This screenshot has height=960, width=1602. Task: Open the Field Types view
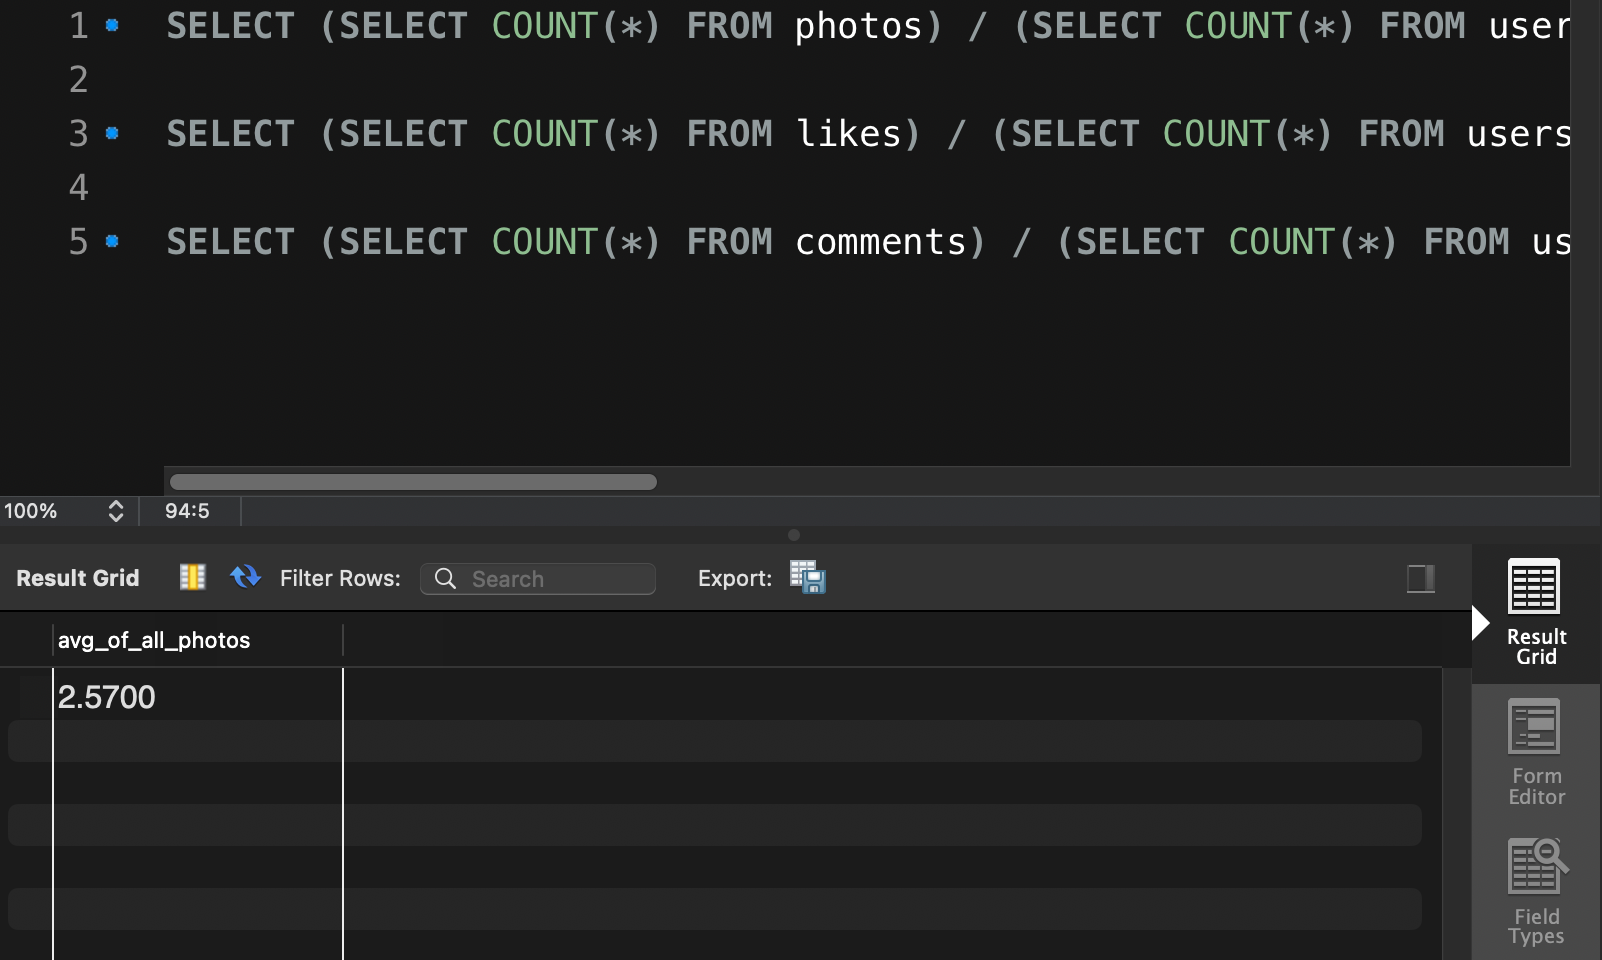(x=1537, y=892)
